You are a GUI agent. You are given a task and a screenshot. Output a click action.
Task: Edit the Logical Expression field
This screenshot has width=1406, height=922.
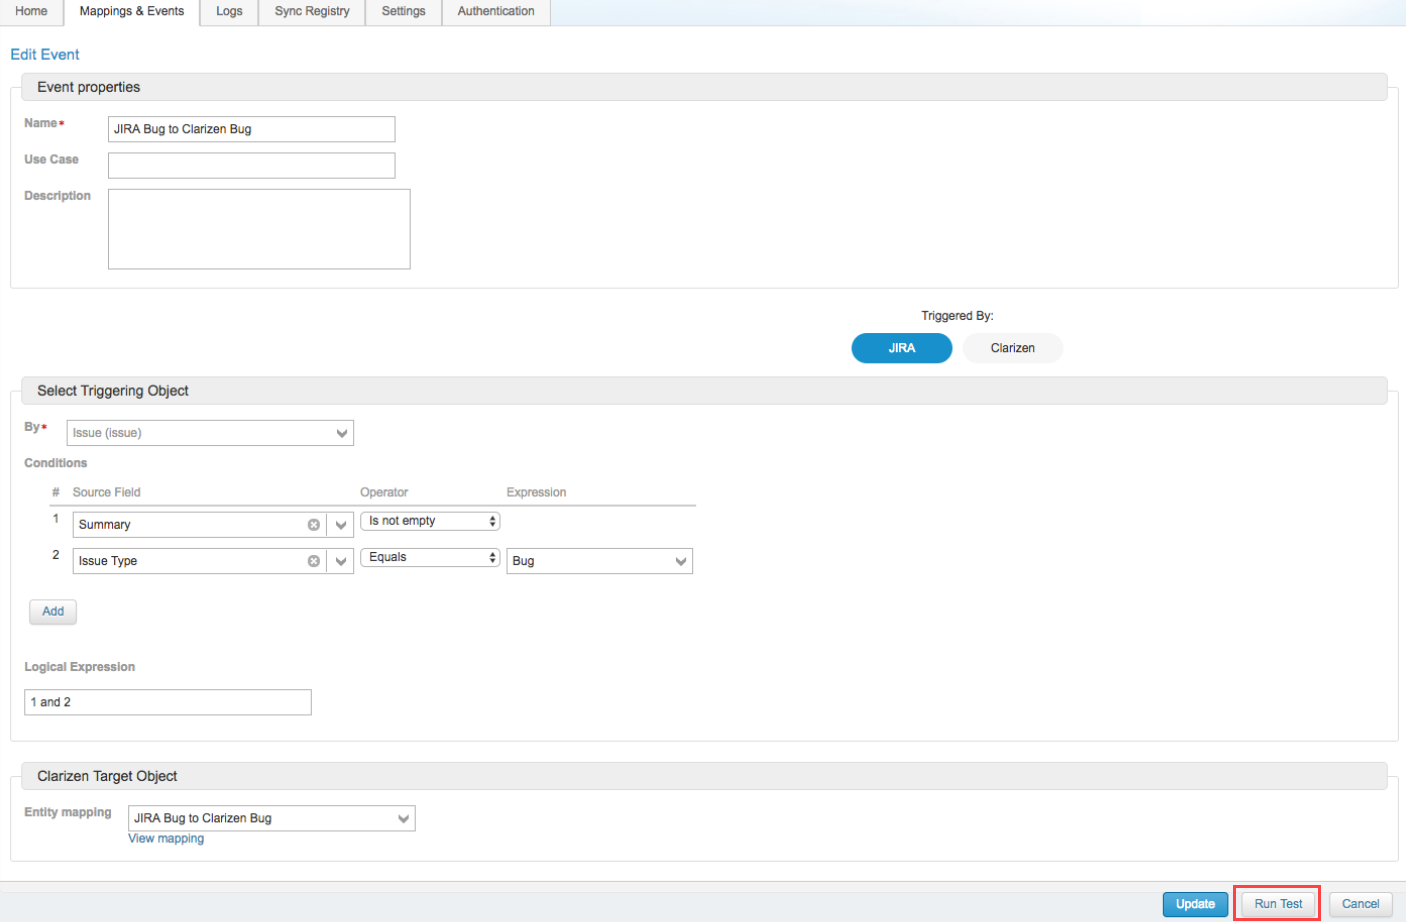point(168,702)
